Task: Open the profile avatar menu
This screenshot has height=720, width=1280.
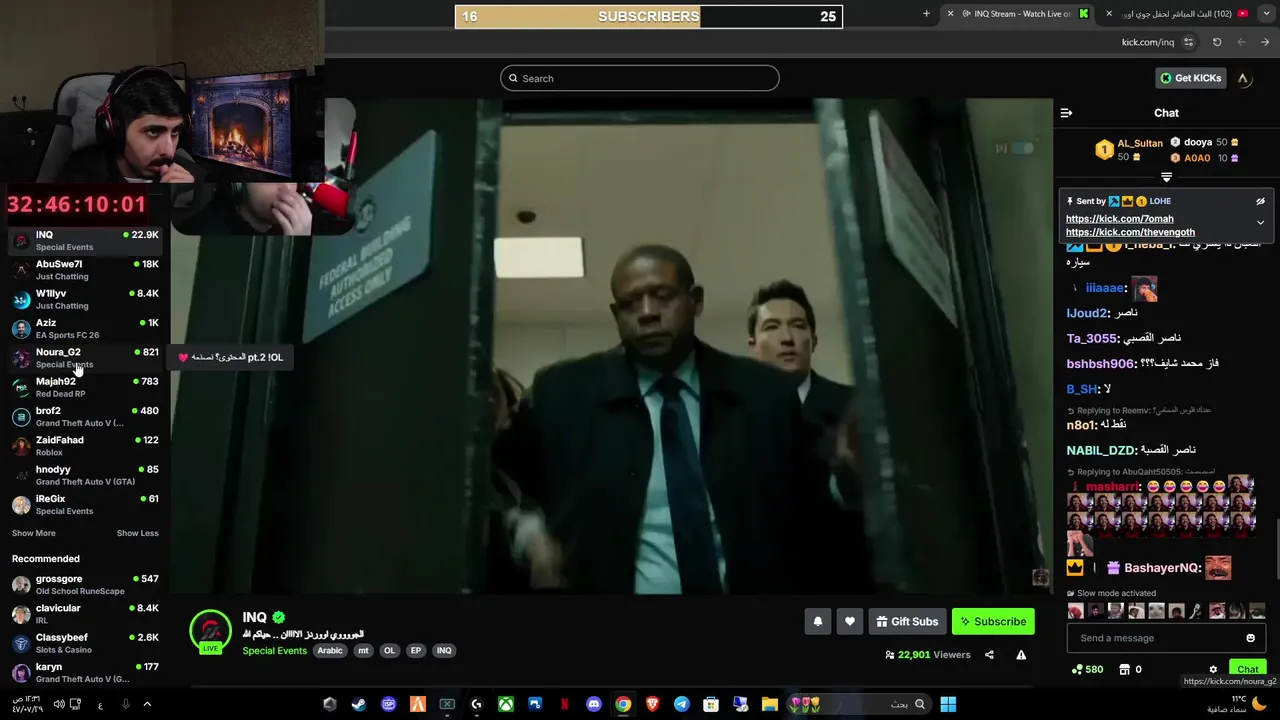Action: [x=1243, y=78]
